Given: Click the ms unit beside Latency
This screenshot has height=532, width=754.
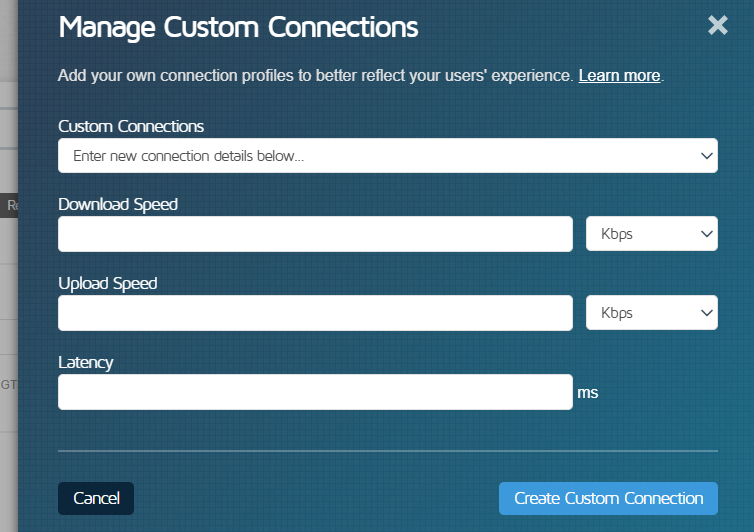Looking at the screenshot, I should pos(587,393).
